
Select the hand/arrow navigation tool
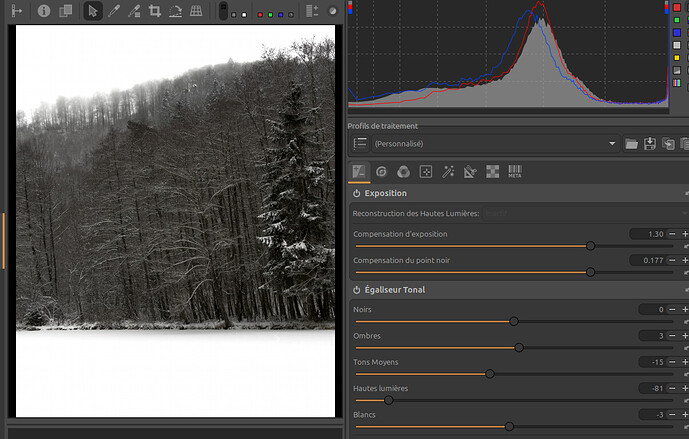point(93,12)
